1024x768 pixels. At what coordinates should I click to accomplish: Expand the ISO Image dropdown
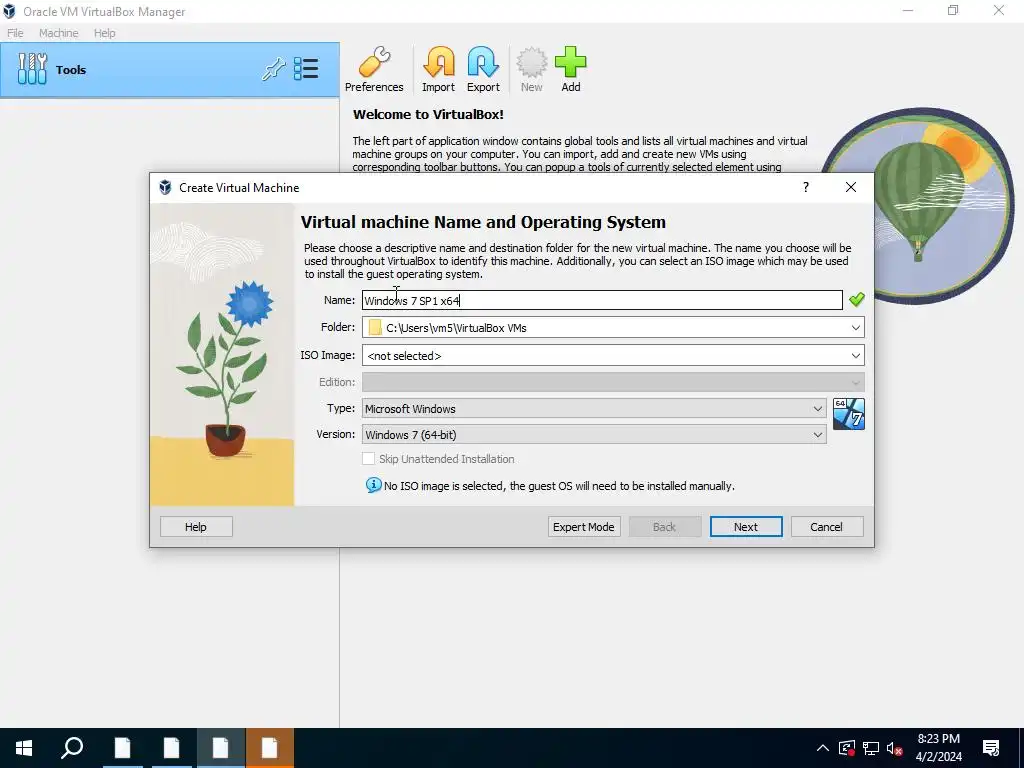point(856,355)
